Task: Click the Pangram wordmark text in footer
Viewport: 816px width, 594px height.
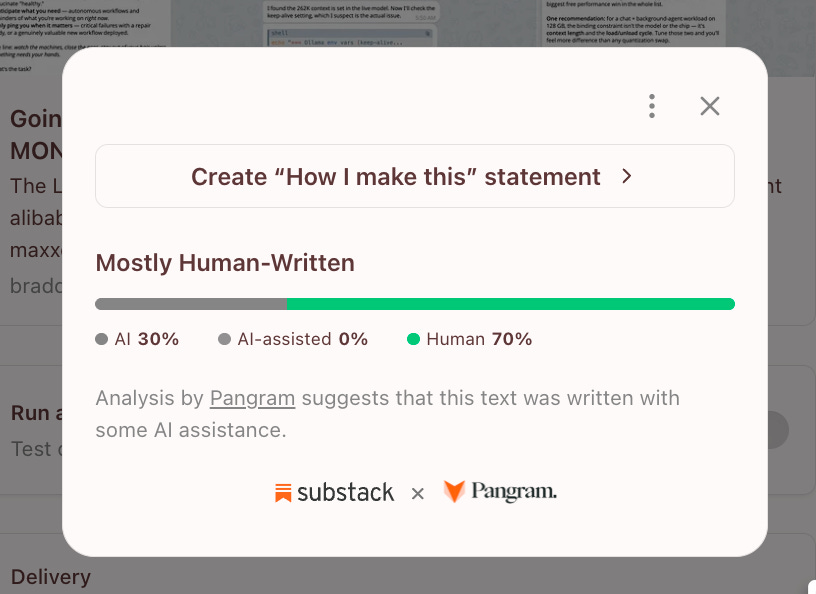Action: coord(514,491)
